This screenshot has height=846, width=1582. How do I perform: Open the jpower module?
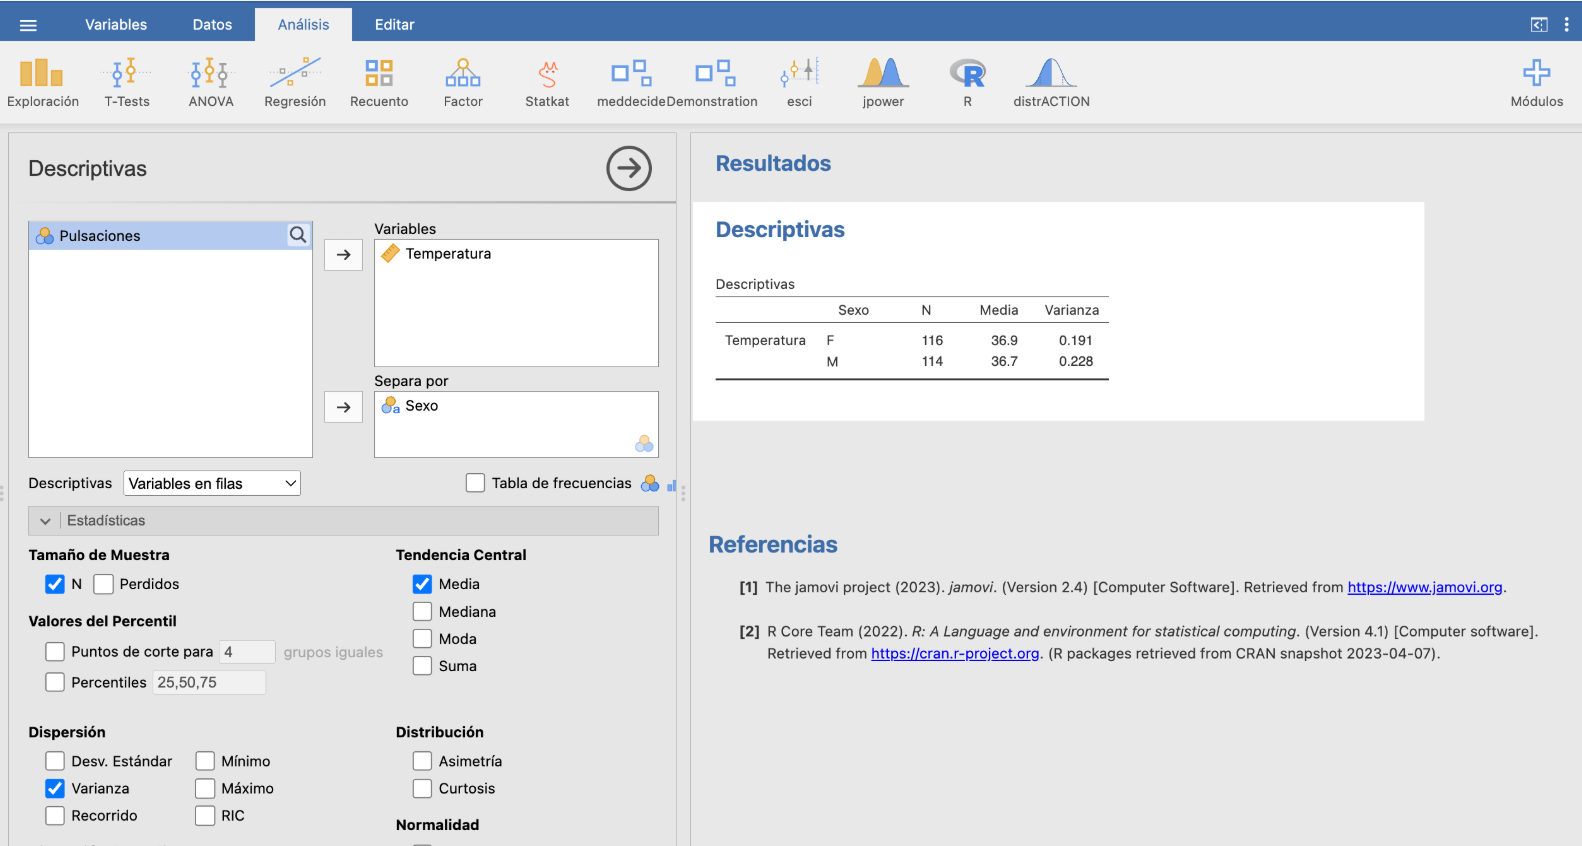point(883,83)
